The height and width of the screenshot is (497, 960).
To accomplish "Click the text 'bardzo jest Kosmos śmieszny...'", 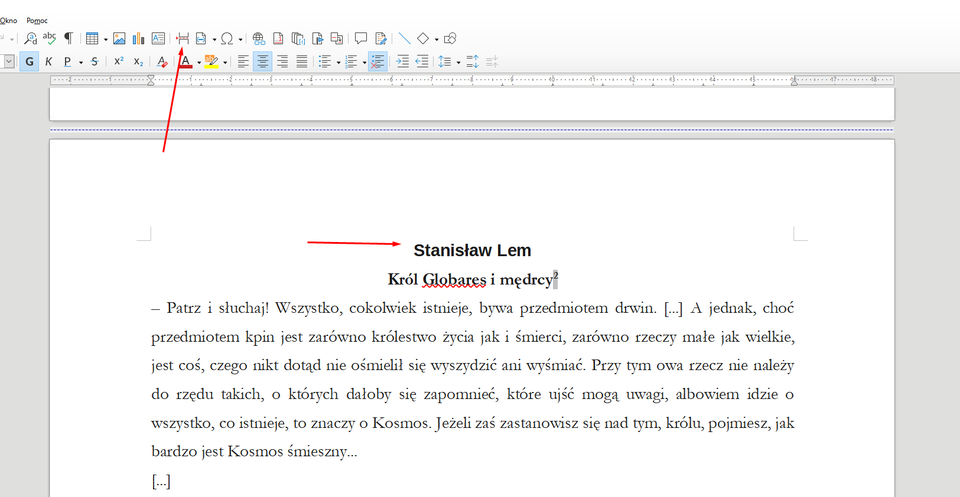I will point(254,452).
